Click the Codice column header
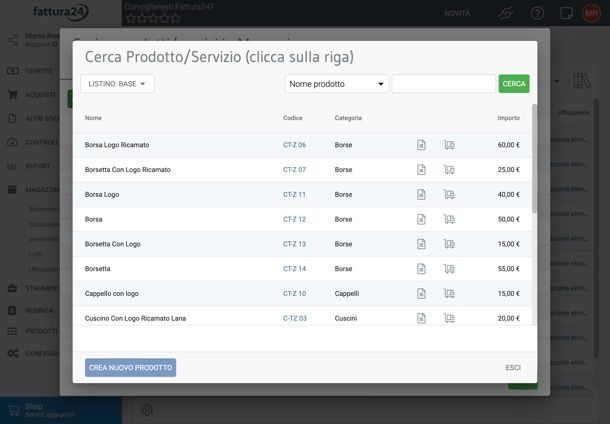 [293, 118]
